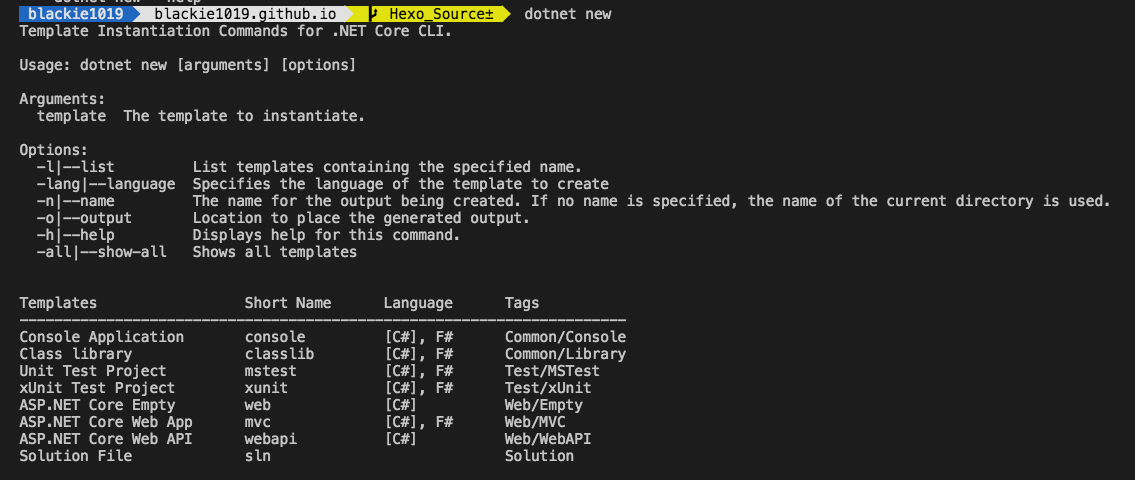Click the 'Tags' column header
This screenshot has width=1135, height=480.
(521, 303)
